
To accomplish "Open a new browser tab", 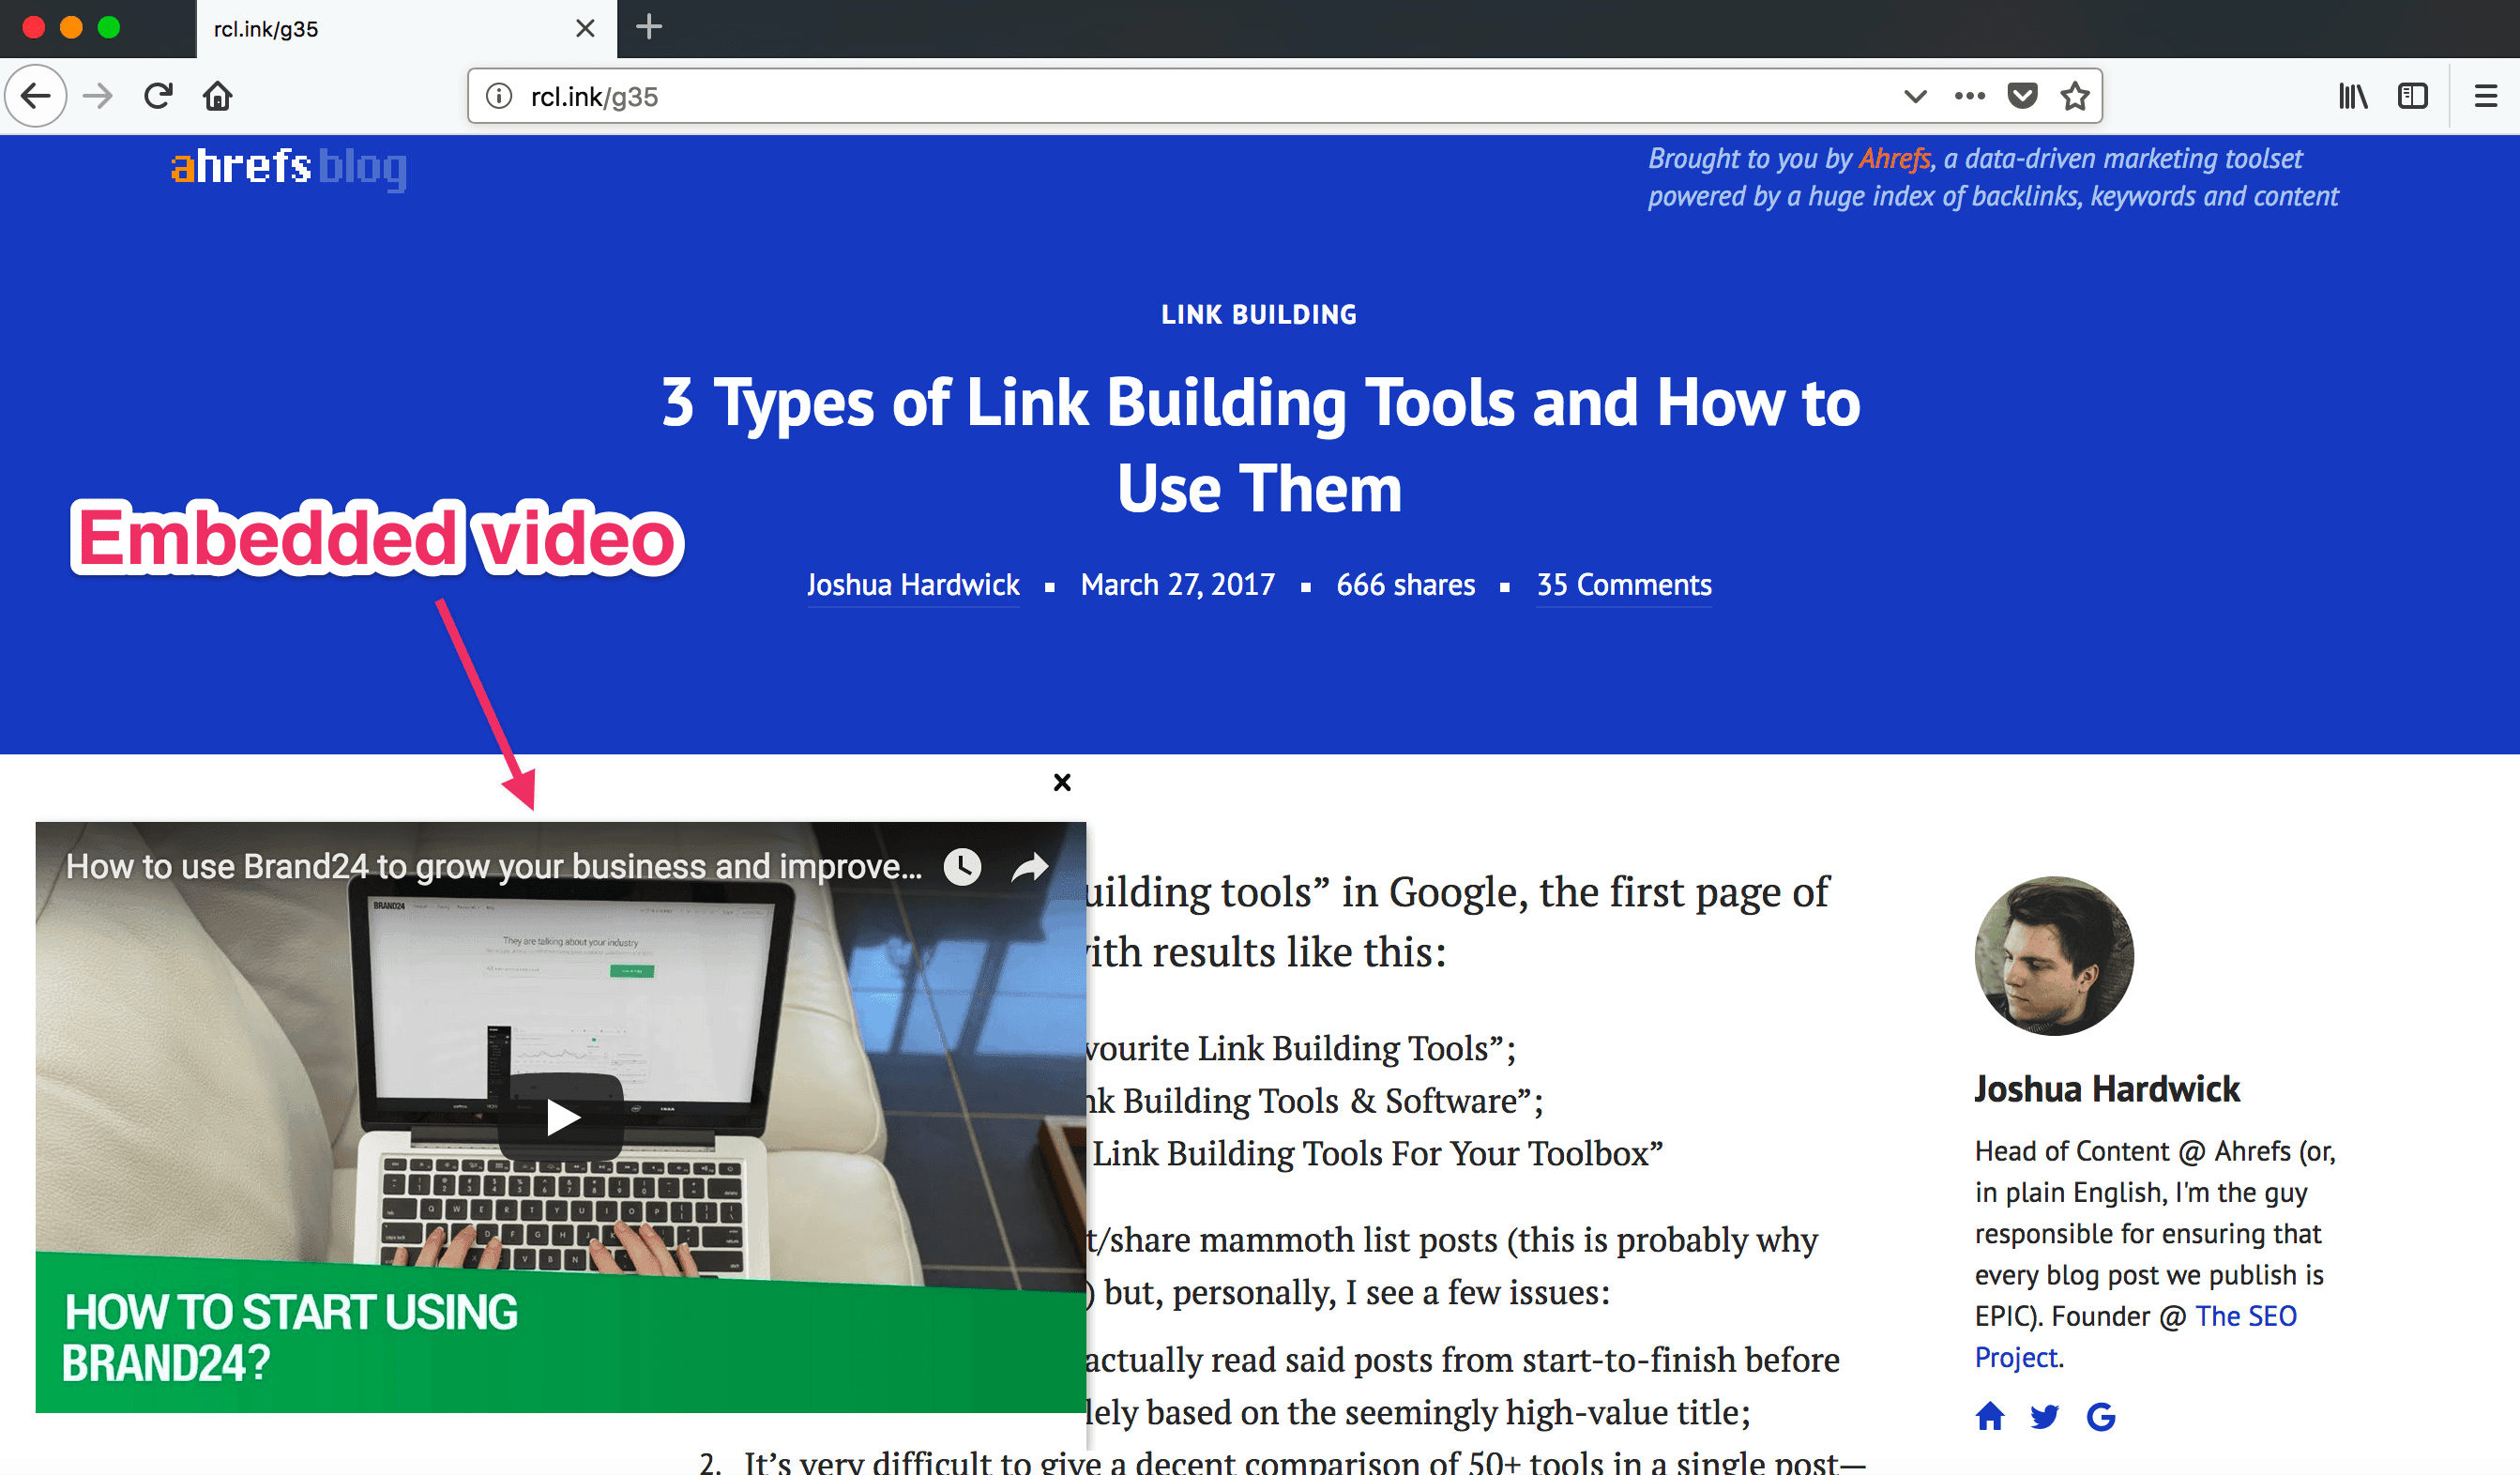I will click(649, 27).
